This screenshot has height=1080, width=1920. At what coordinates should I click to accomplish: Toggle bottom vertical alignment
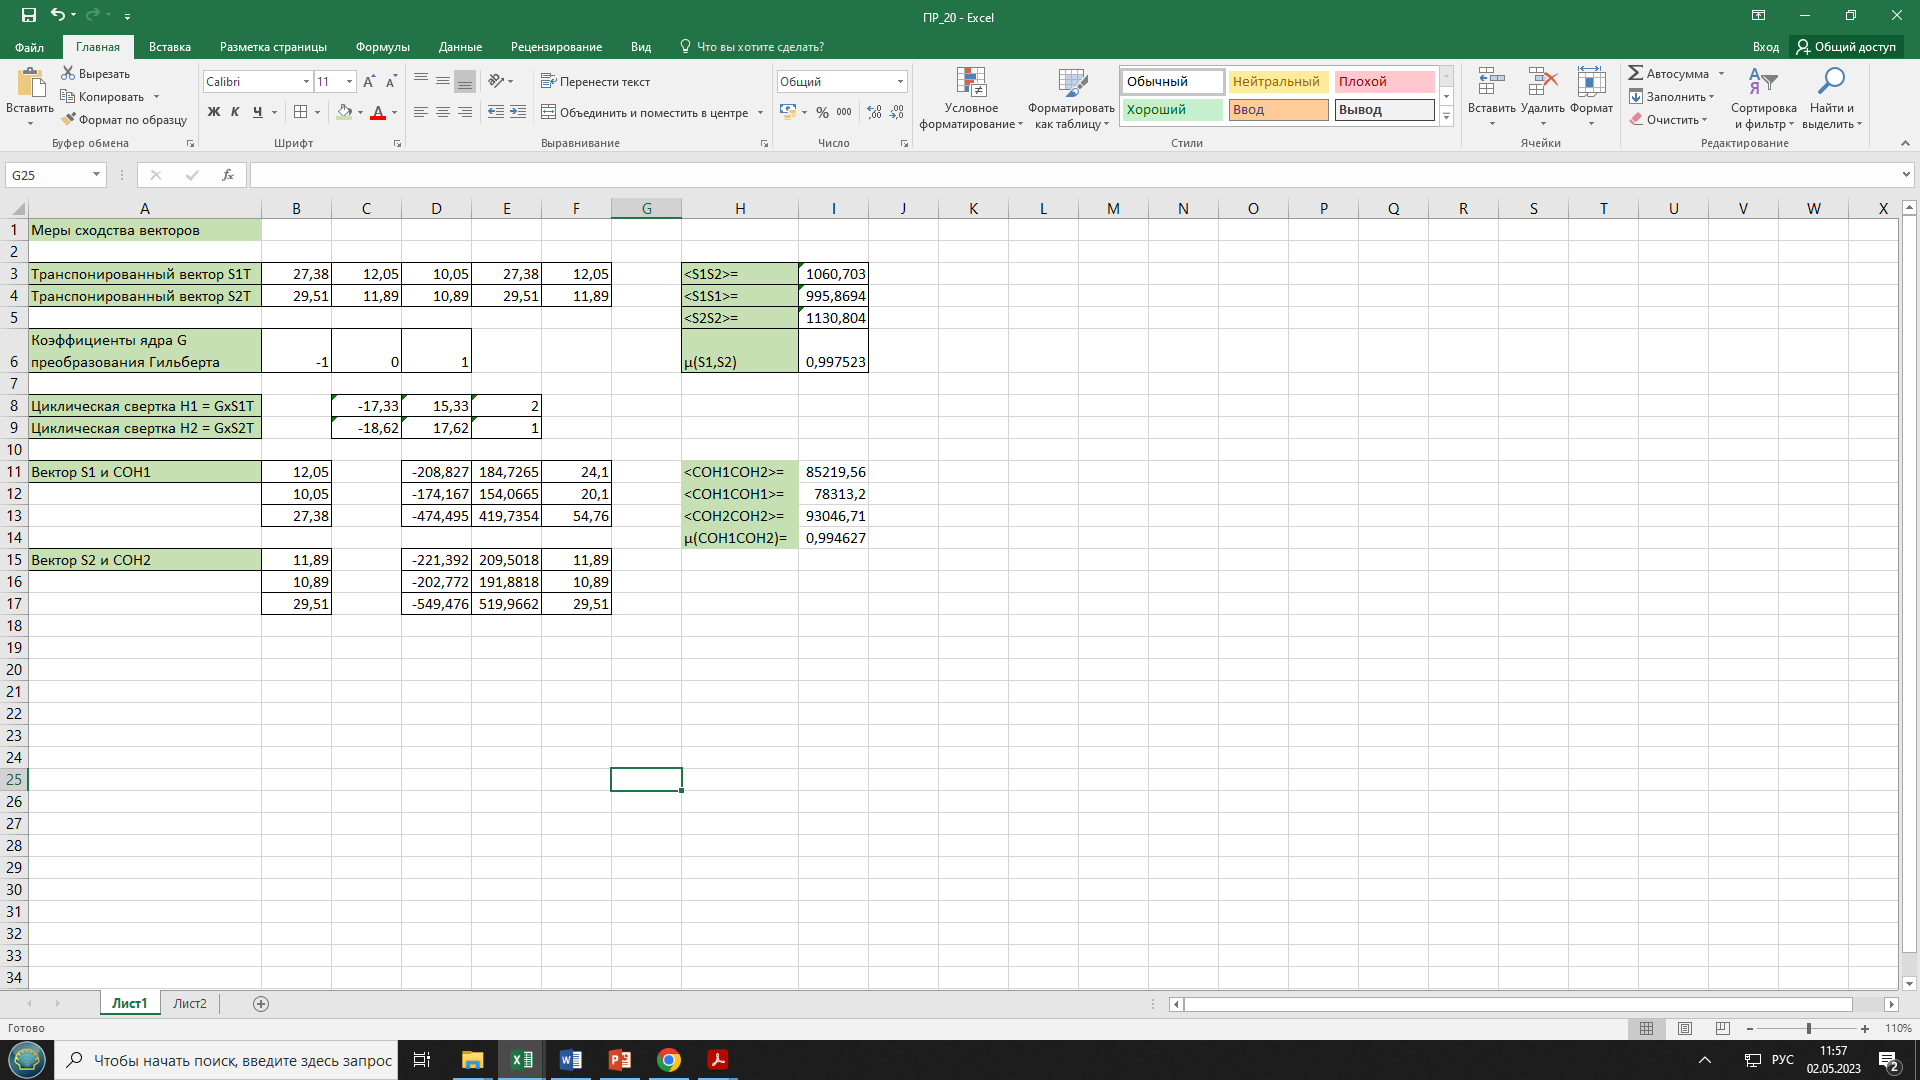coord(465,81)
